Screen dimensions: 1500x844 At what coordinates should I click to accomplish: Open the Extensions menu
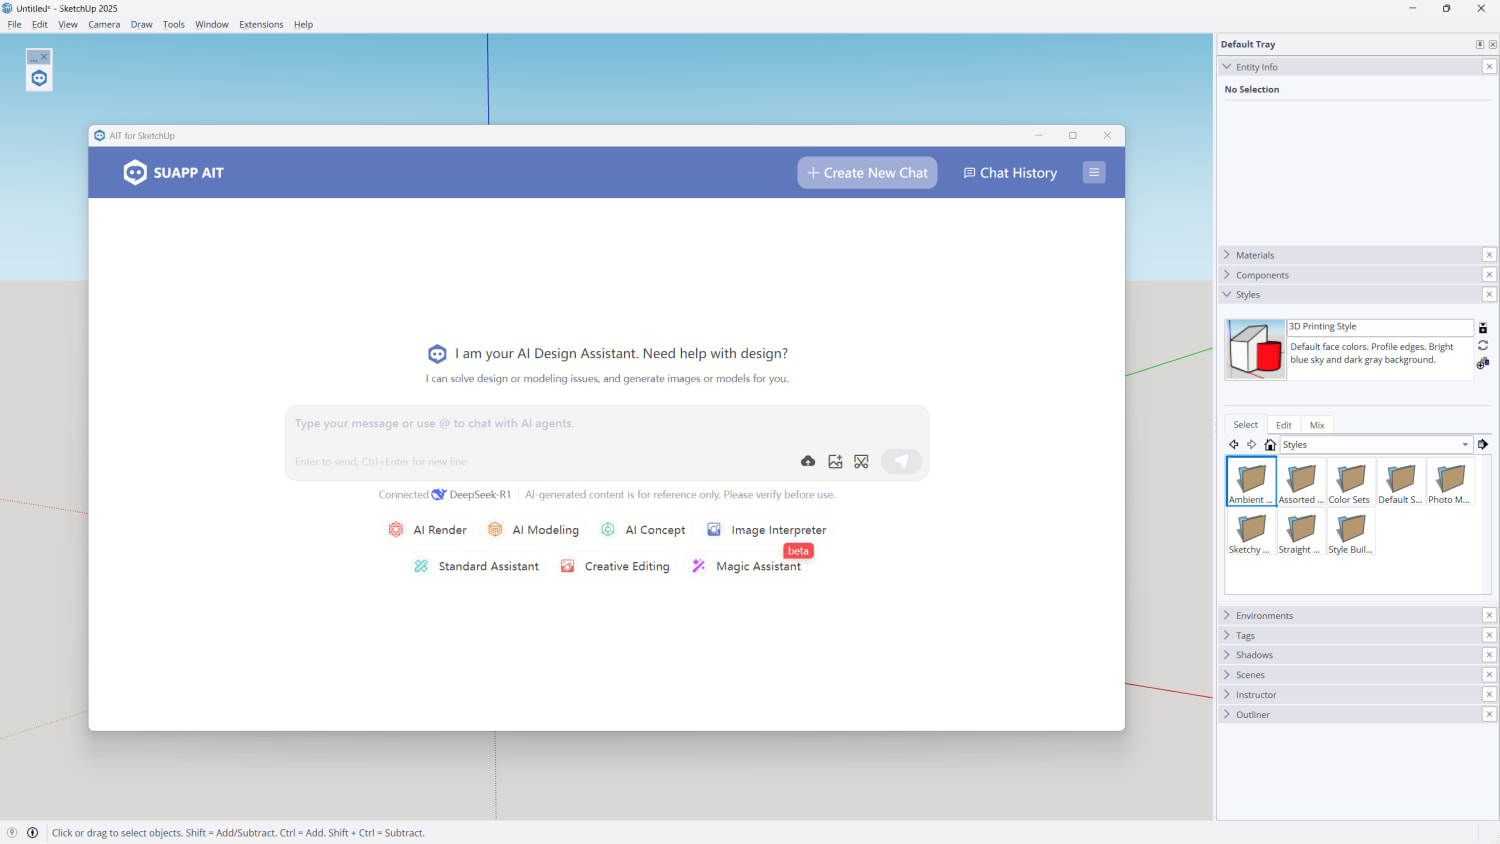pyautogui.click(x=261, y=24)
